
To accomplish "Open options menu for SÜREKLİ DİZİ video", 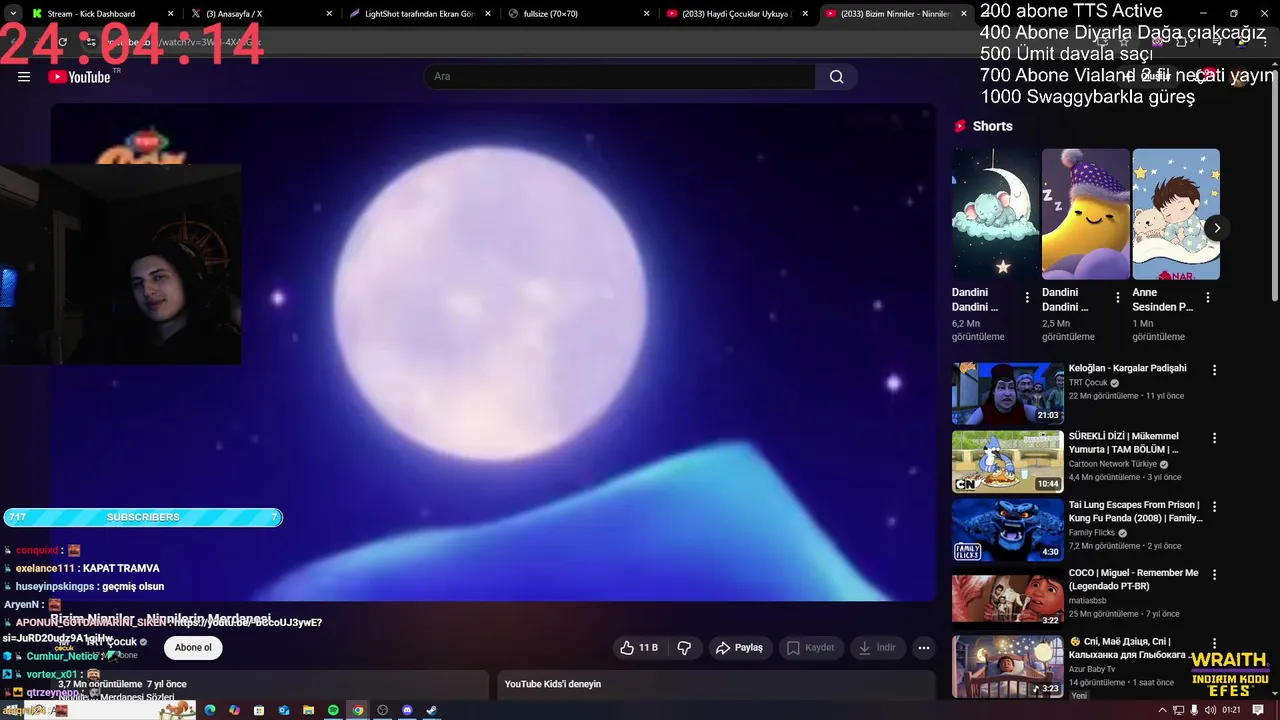I will tap(1215, 438).
